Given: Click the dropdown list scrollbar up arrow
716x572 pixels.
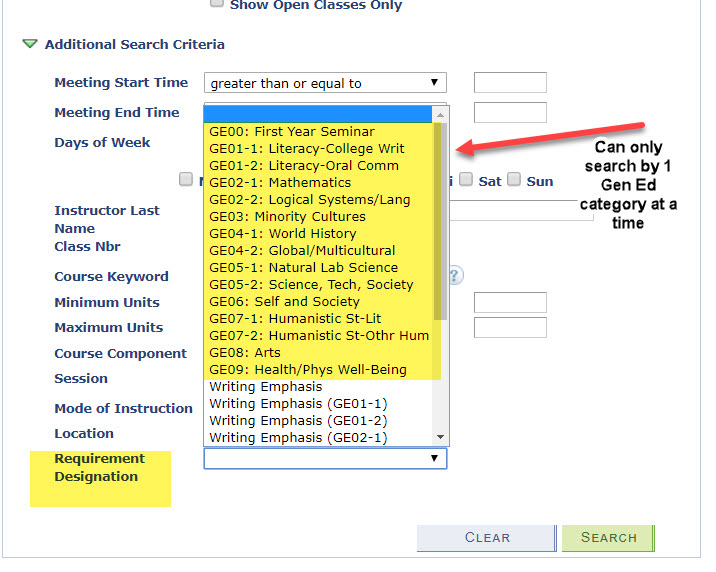Looking at the screenshot, I should click(440, 115).
